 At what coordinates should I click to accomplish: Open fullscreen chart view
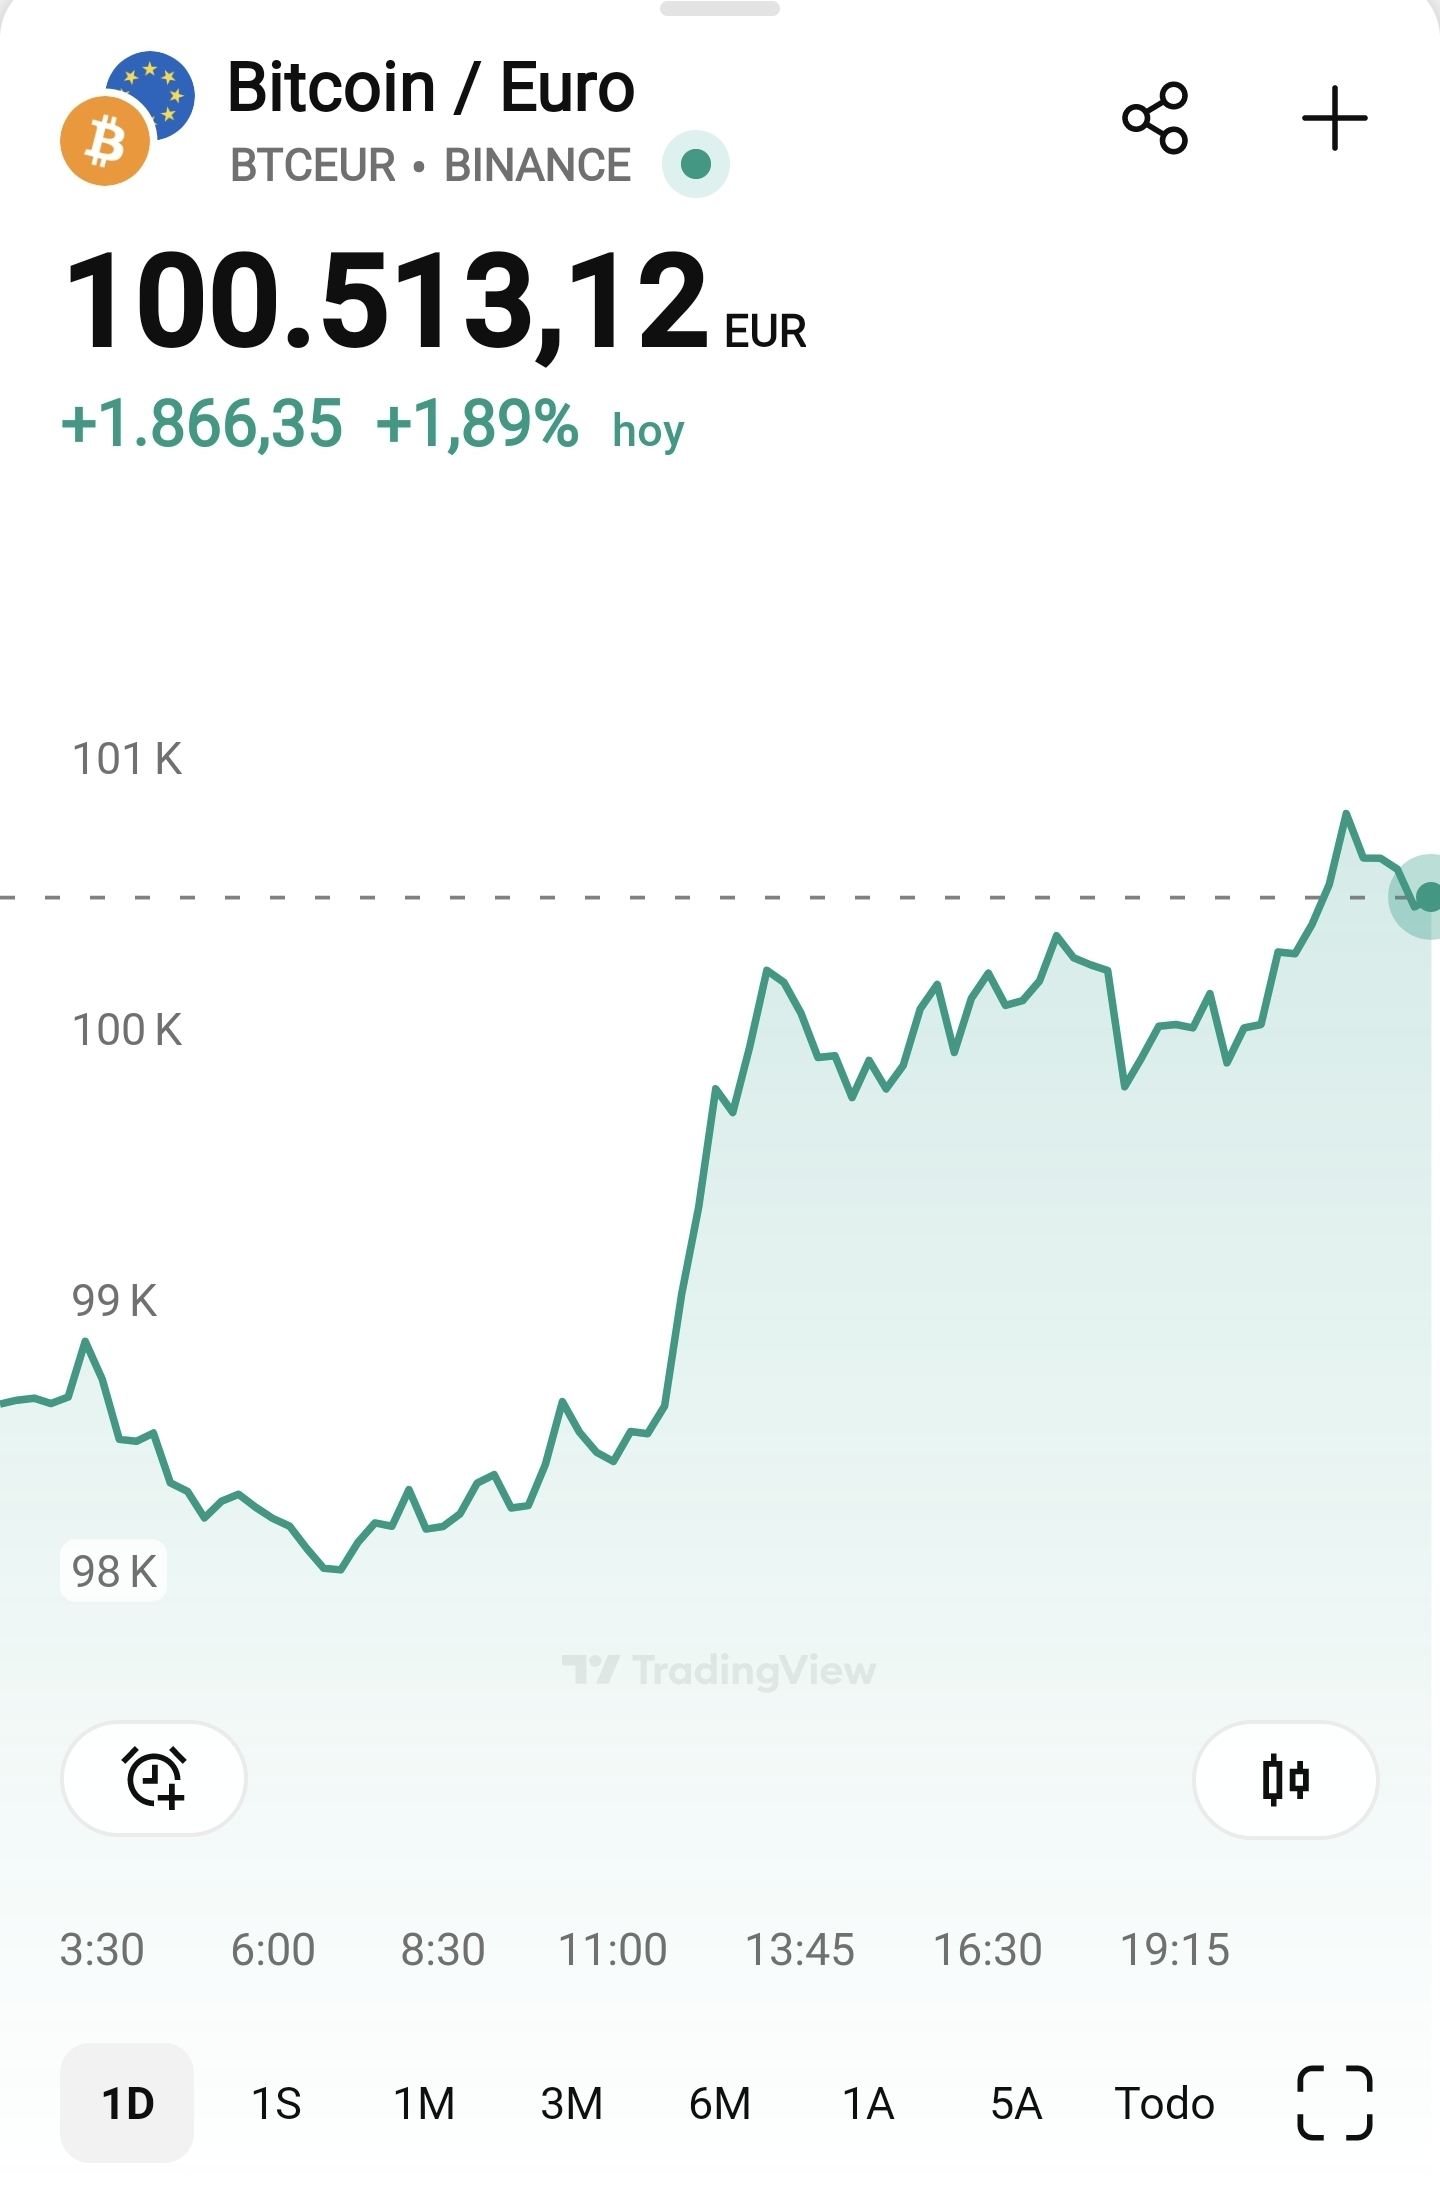coord(1334,2103)
